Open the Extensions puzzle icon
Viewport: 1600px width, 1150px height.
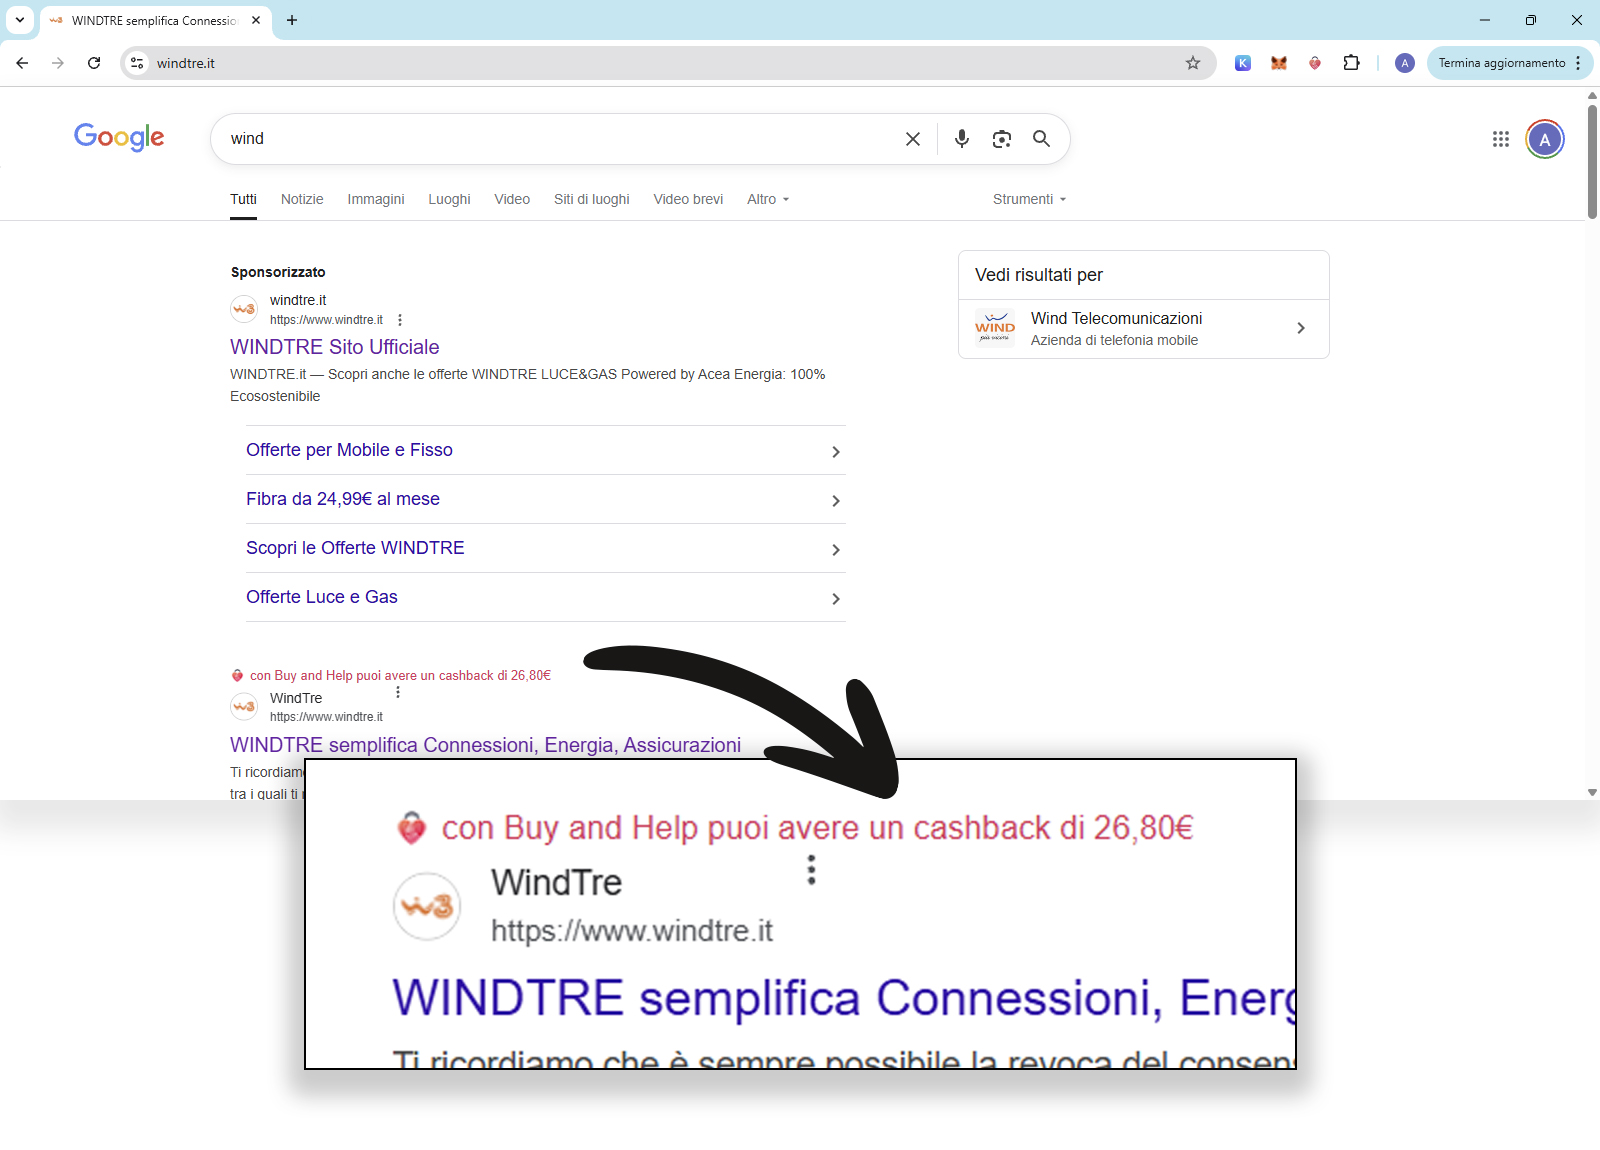(x=1351, y=63)
